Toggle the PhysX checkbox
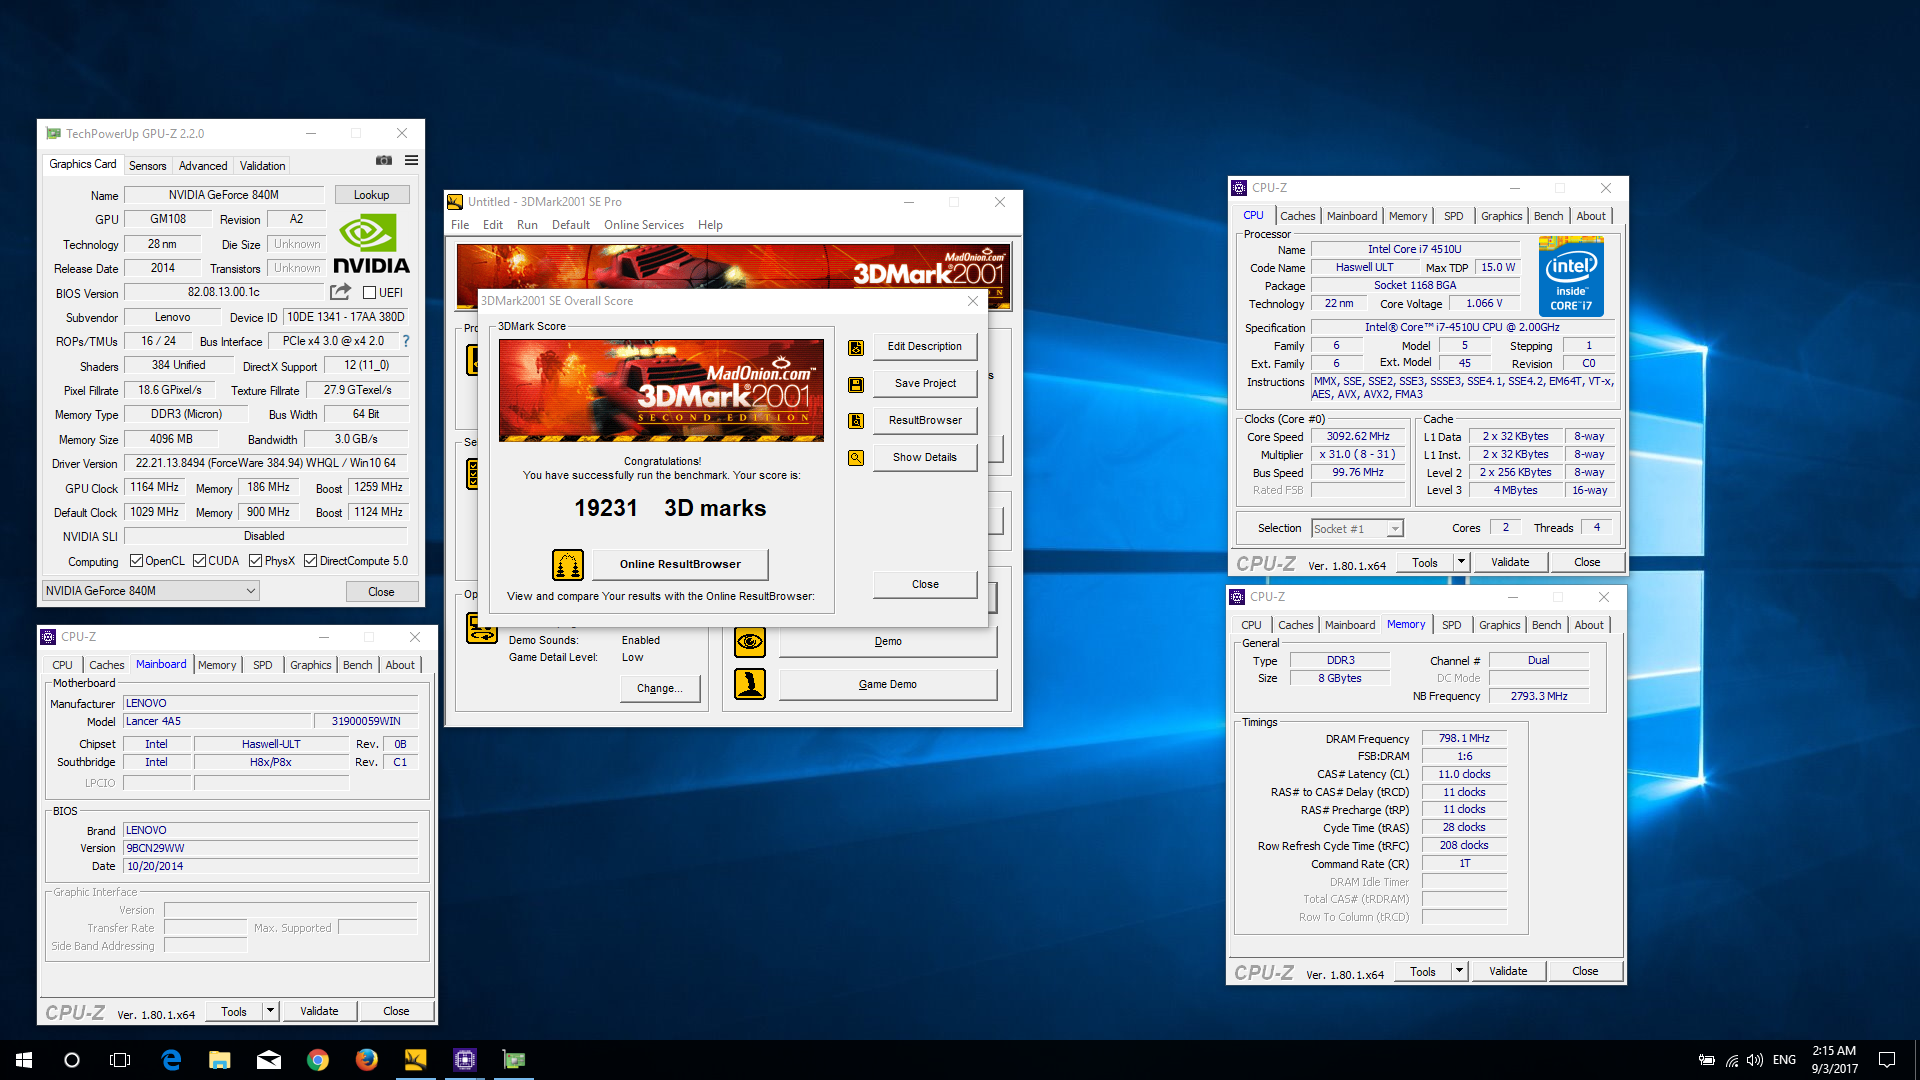Viewport: 1920px width, 1080px height. [x=256, y=561]
